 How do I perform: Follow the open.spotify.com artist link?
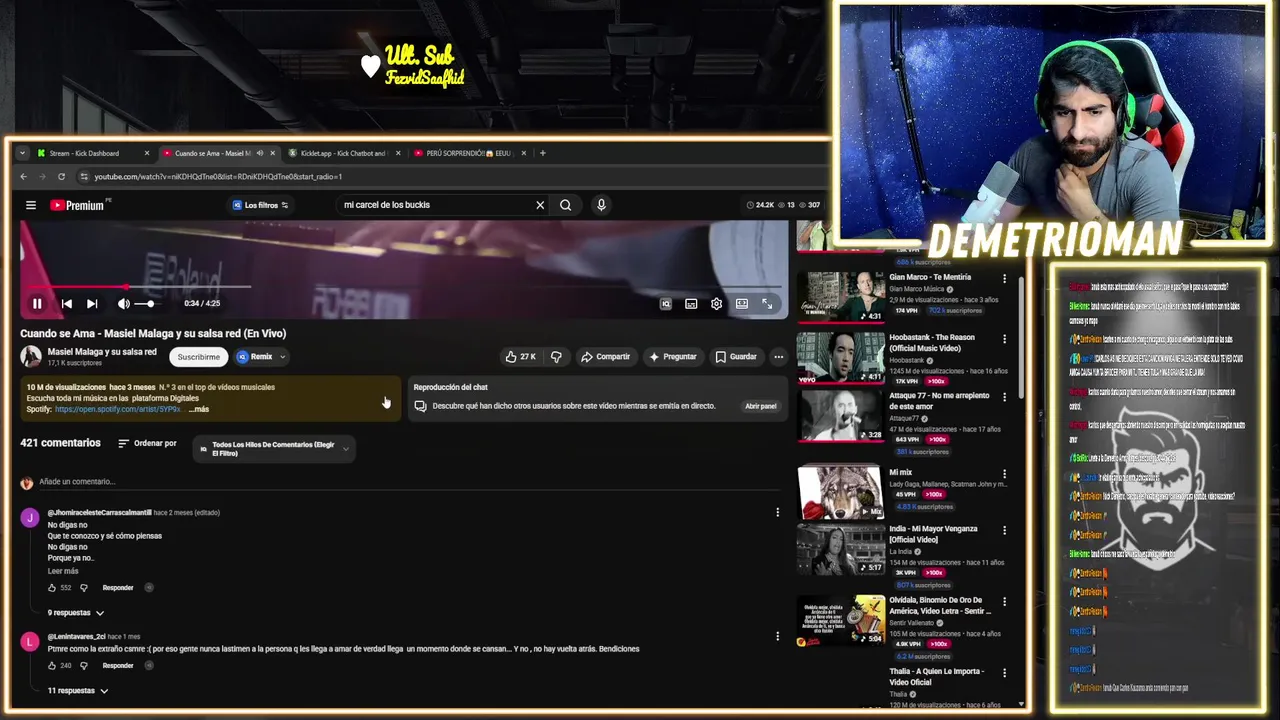pyautogui.click(x=118, y=409)
